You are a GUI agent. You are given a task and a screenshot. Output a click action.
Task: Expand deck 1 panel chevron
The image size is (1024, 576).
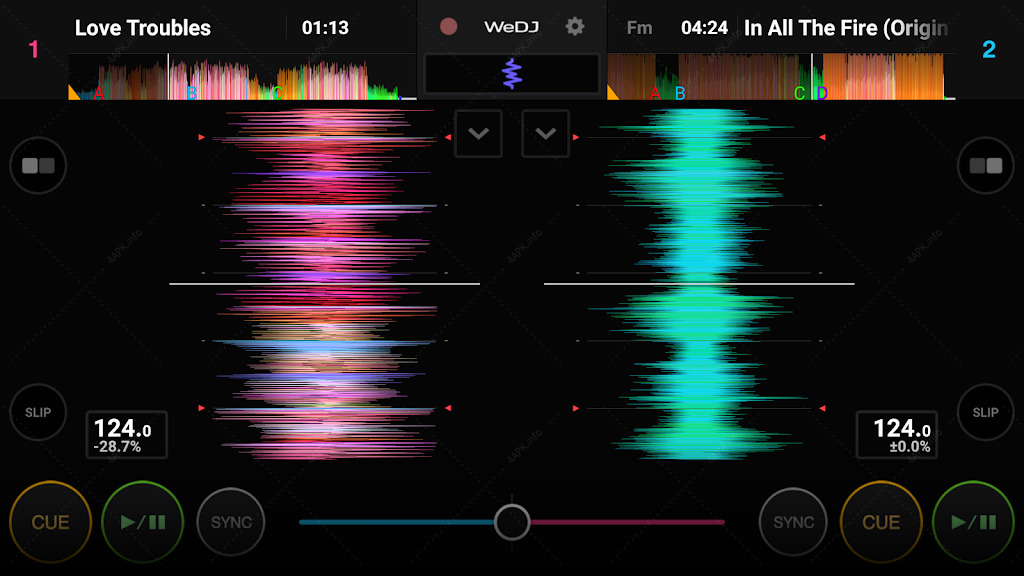pyautogui.click(x=478, y=134)
